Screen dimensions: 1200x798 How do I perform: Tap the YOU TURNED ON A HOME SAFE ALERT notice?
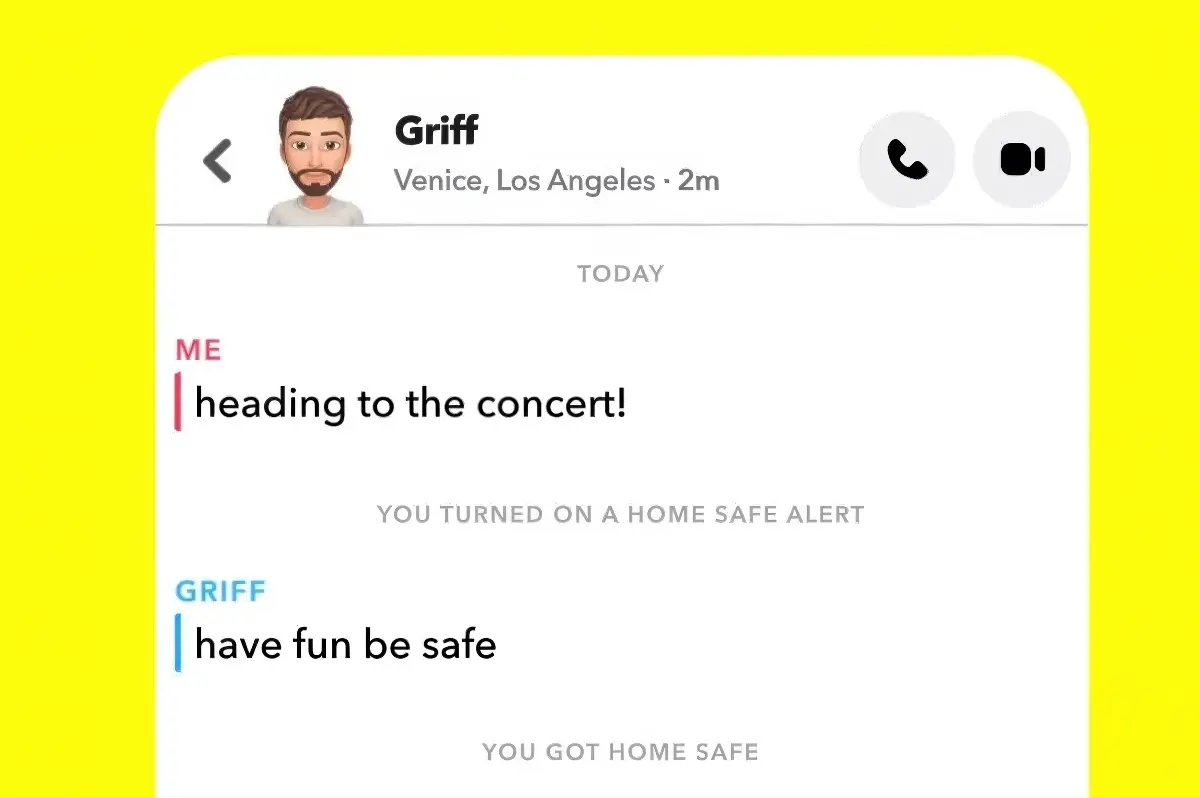tap(620, 514)
